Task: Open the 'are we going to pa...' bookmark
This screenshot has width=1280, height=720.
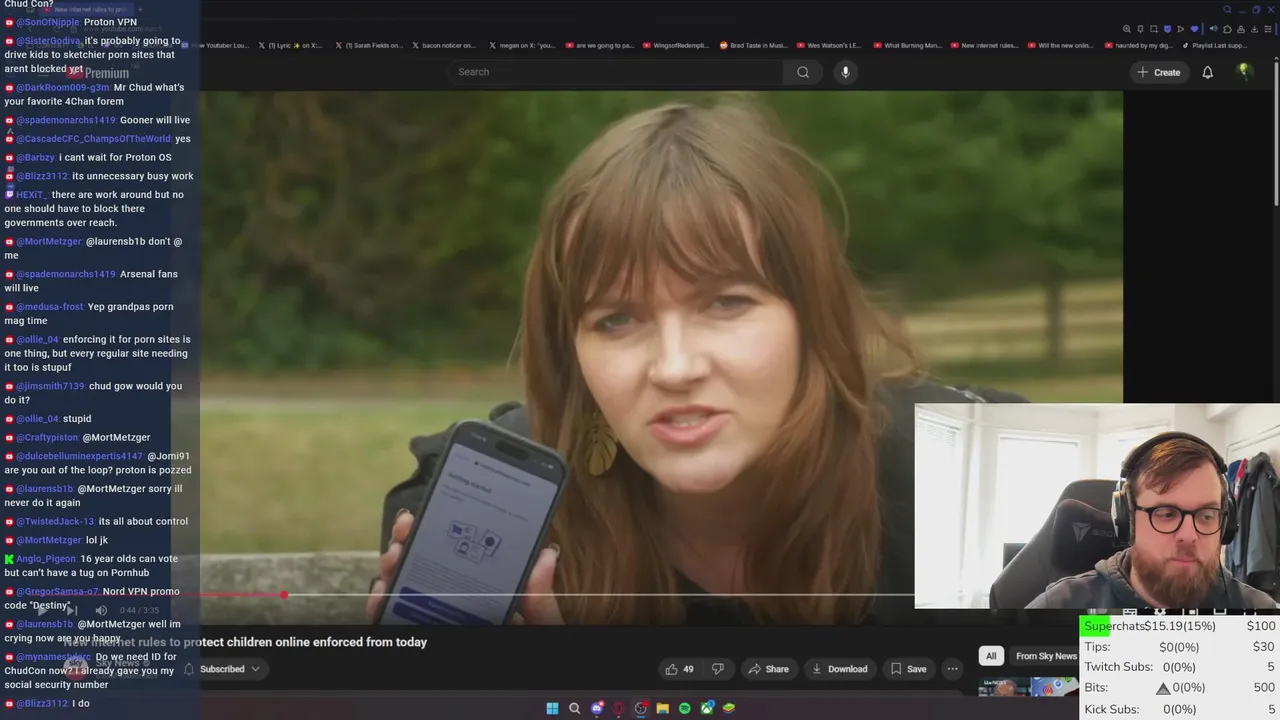Action: coord(599,45)
